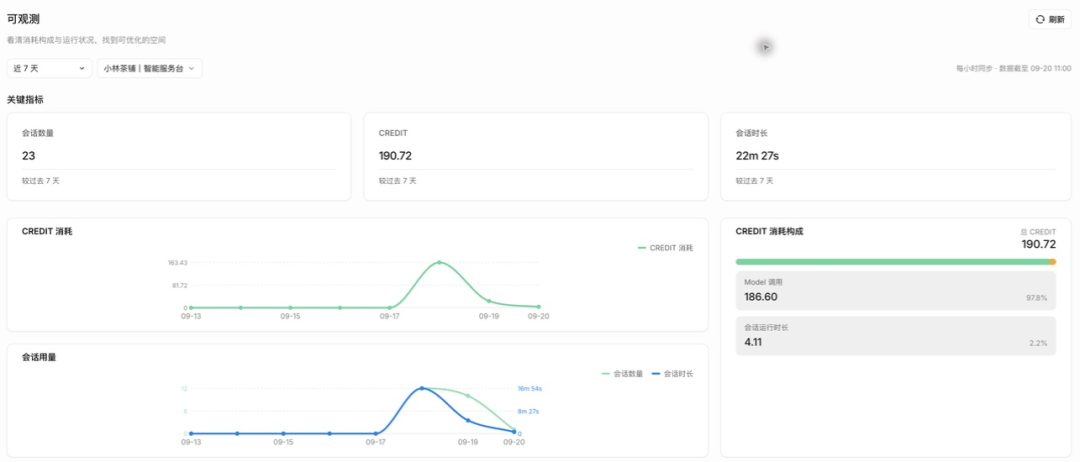Screen dimensions: 1080x462
Task: Click the 会话数量 metric card value 23
Action: pyautogui.click(x=28, y=156)
